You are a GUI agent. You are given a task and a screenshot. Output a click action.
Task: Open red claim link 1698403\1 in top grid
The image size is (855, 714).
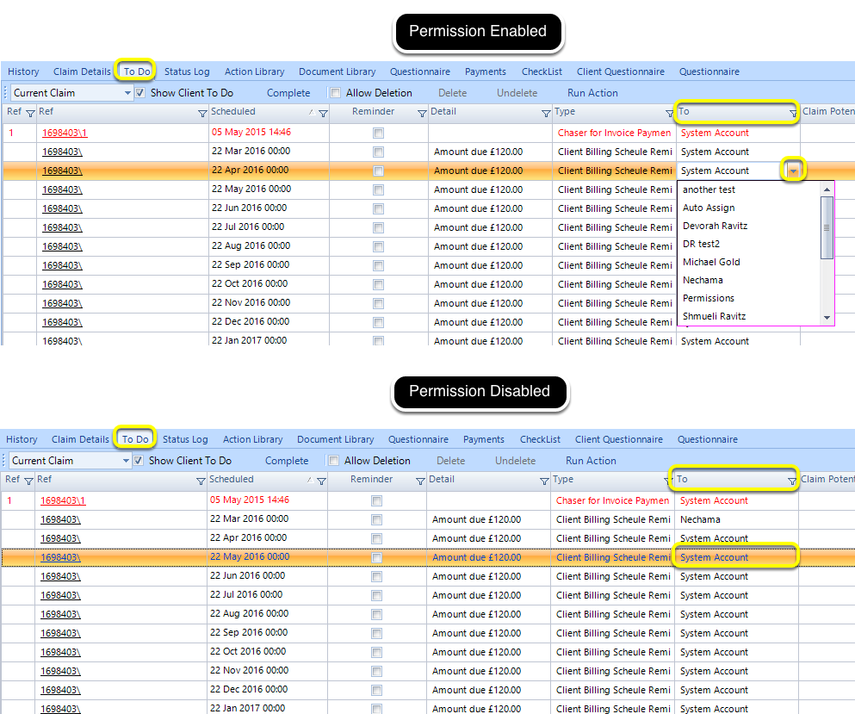(x=64, y=133)
